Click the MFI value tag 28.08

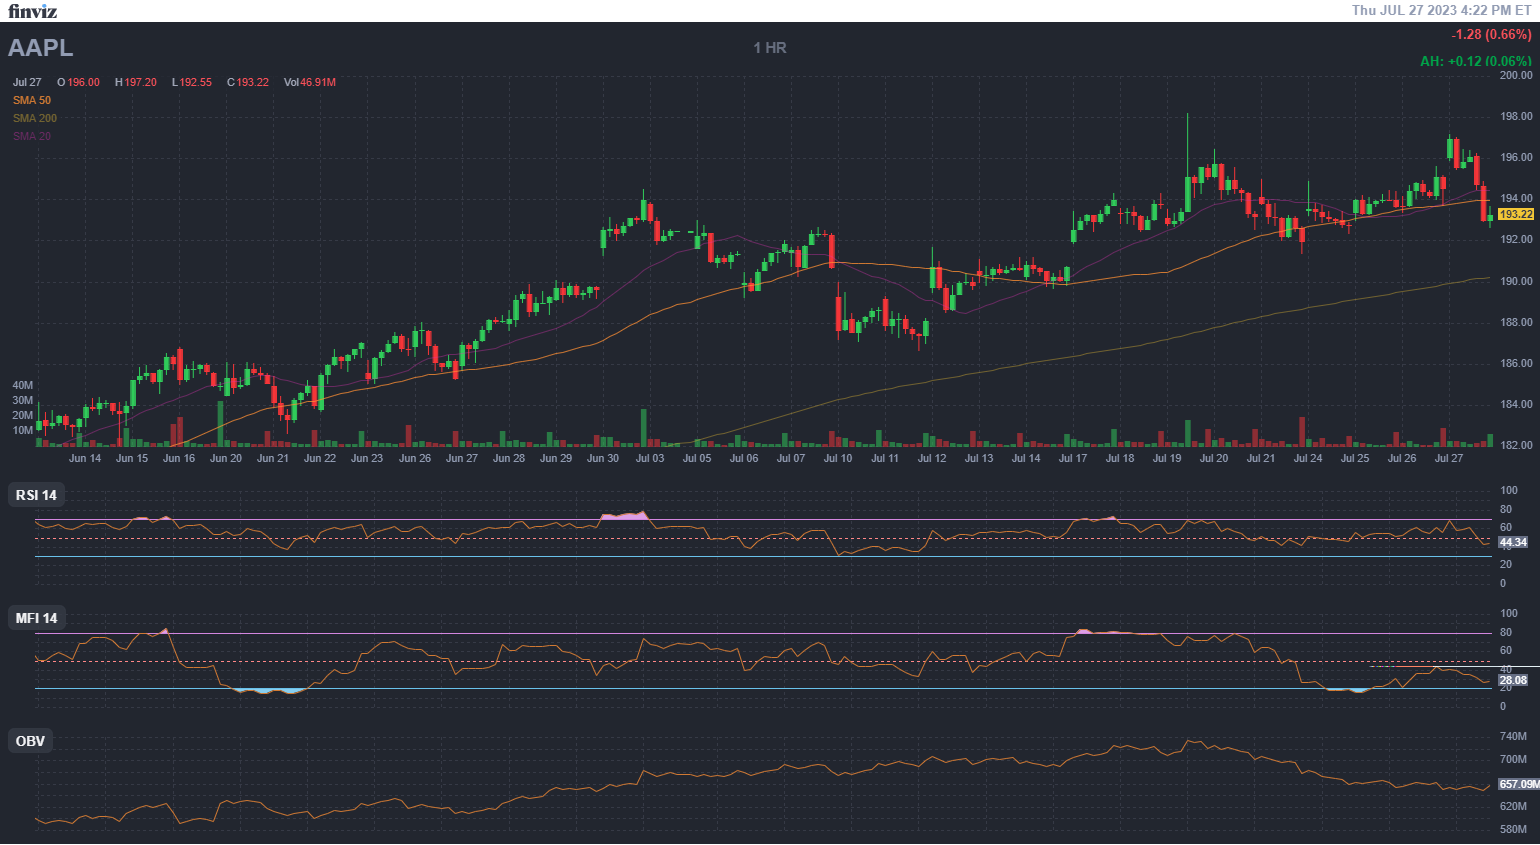pyautogui.click(x=1513, y=680)
